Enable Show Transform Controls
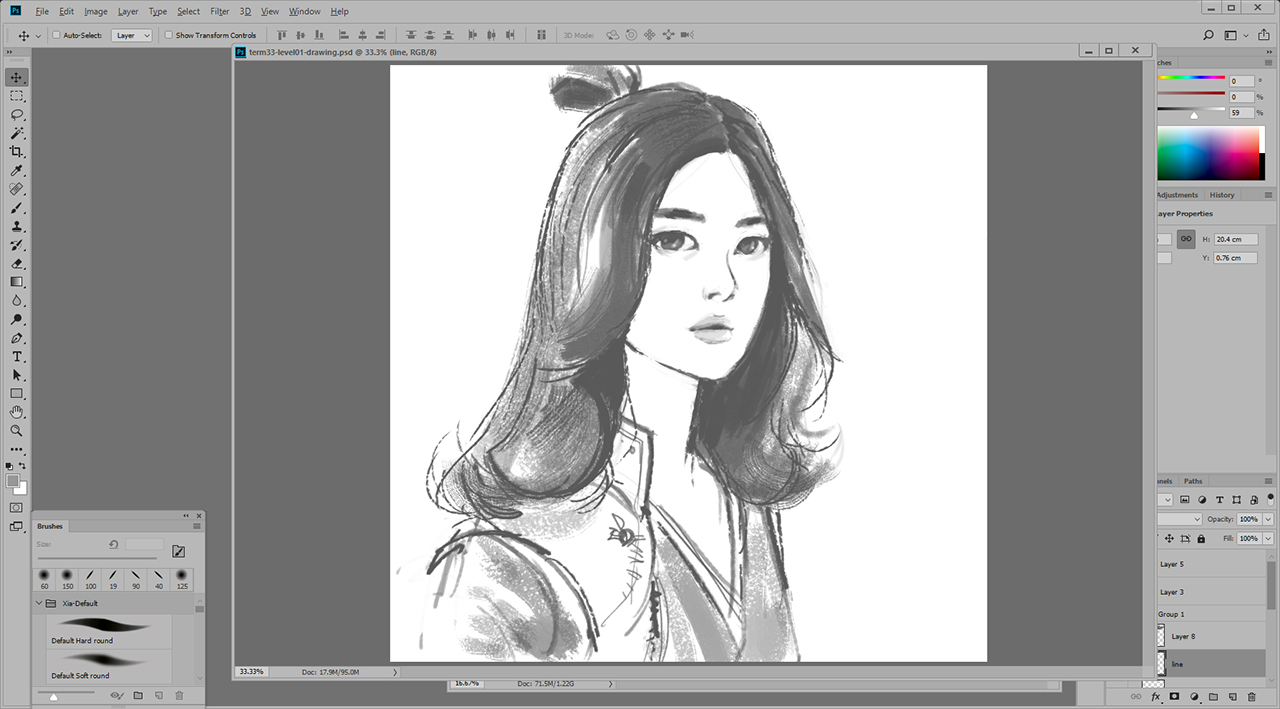Viewport: 1280px width, 709px height. tap(169, 34)
